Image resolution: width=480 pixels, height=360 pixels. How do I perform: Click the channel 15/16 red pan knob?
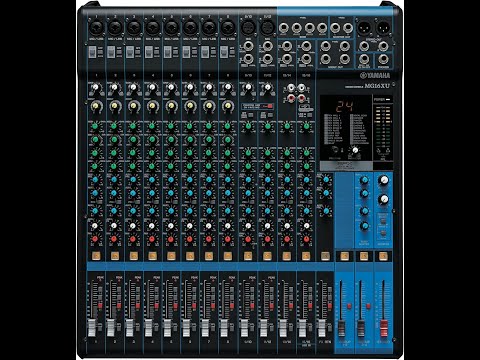pyautogui.click(x=306, y=239)
